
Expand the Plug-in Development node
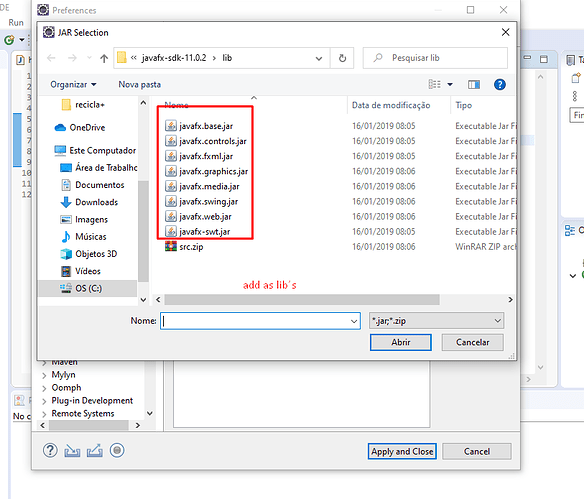44,401
